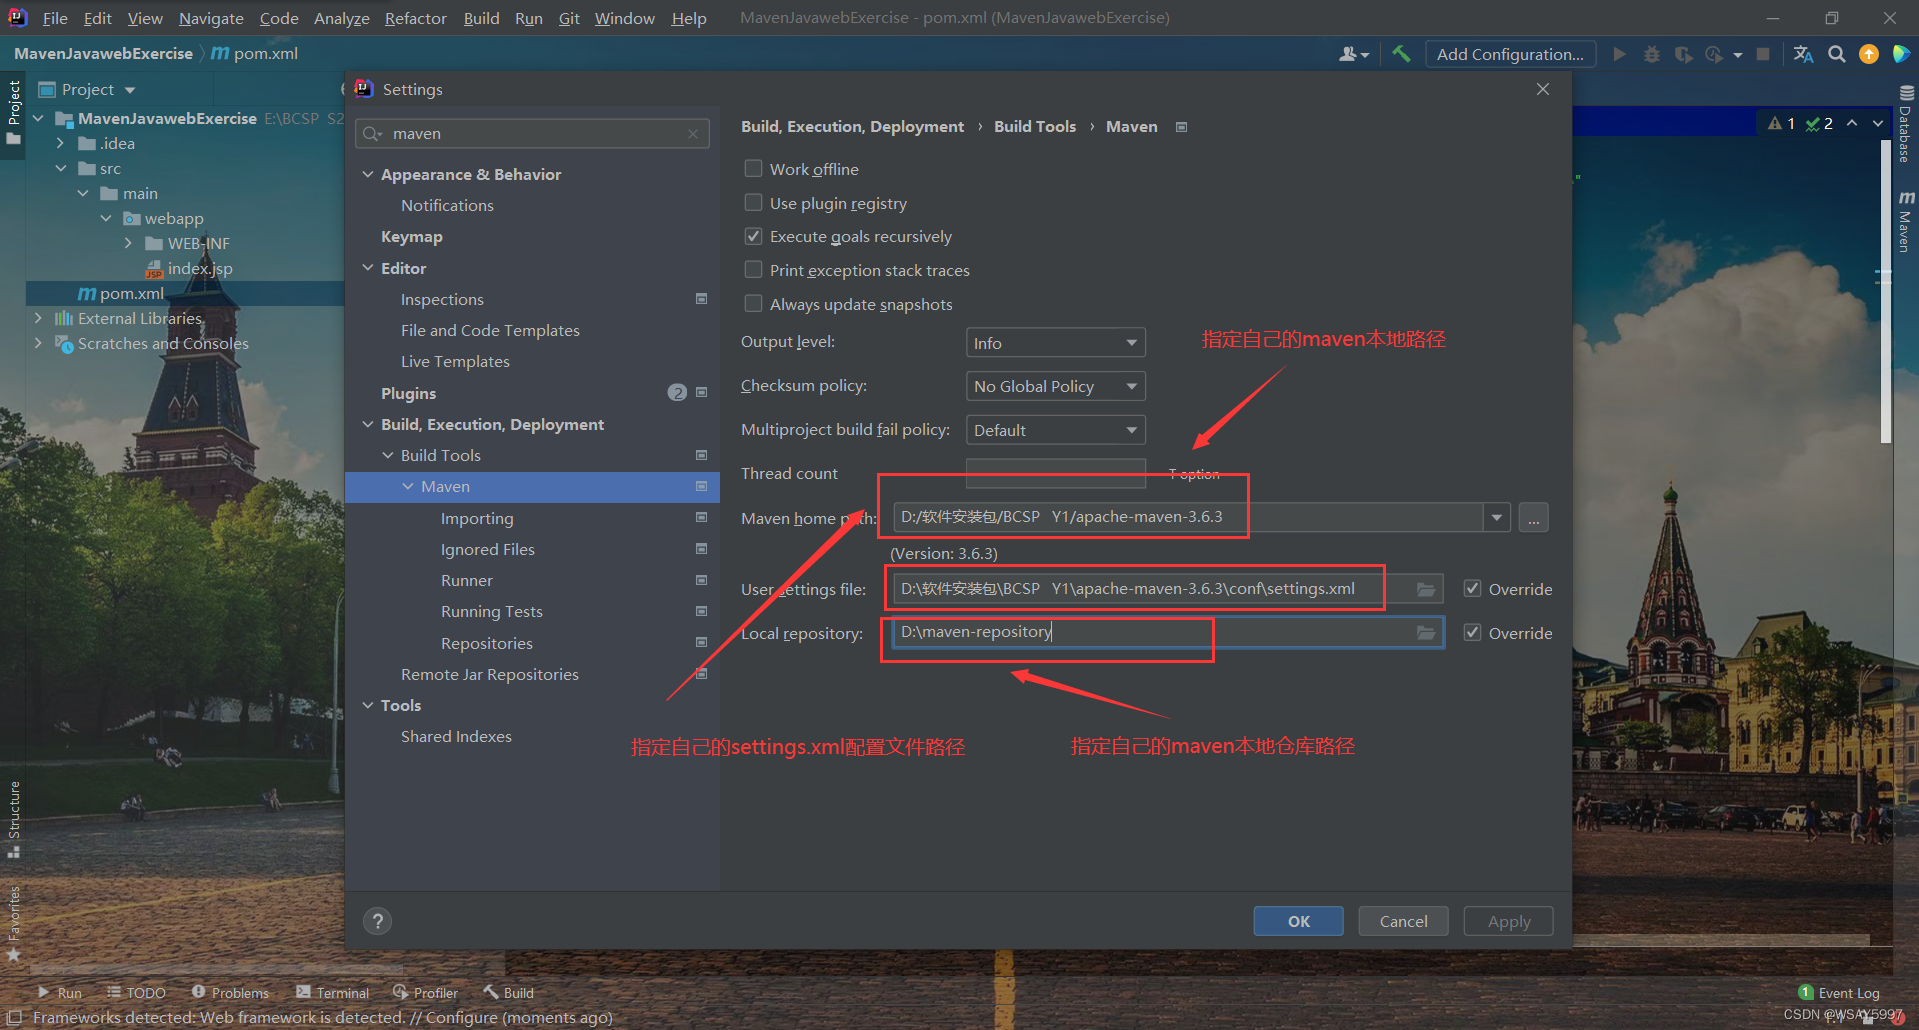Screen dimensions: 1919x1030
Task: Browse folder for Local repository
Action: coord(1426,633)
